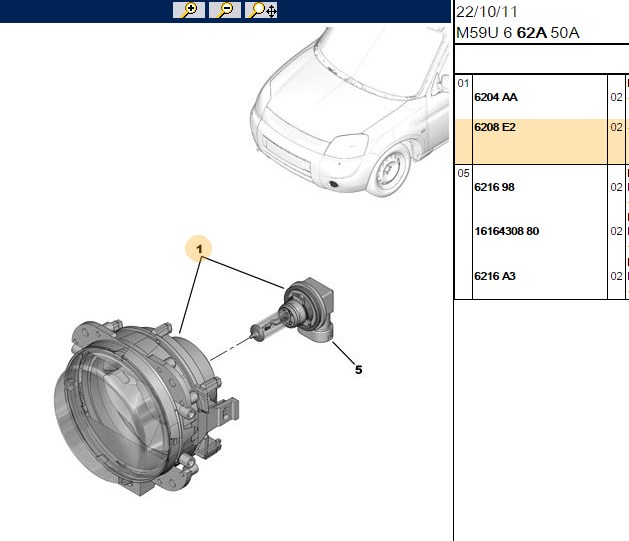The image size is (629, 541).
Task: Select the quantity 02 cell for 6204 AA
Action: (x=616, y=97)
